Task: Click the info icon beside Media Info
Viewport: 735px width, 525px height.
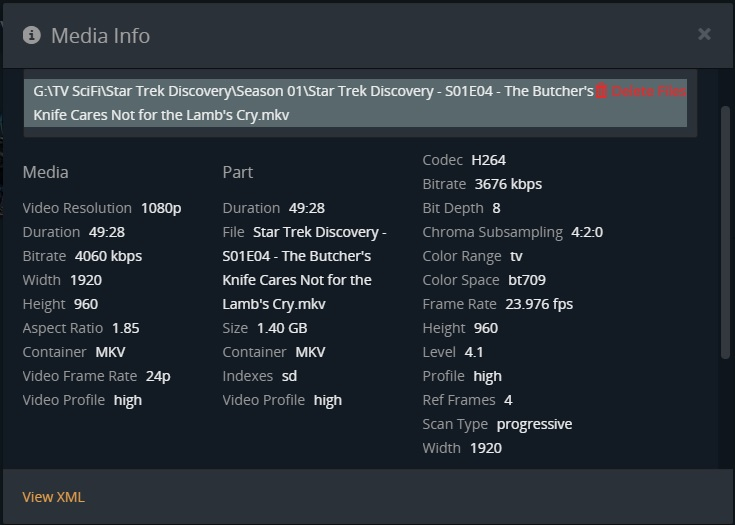Action: pyautogui.click(x=32, y=35)
